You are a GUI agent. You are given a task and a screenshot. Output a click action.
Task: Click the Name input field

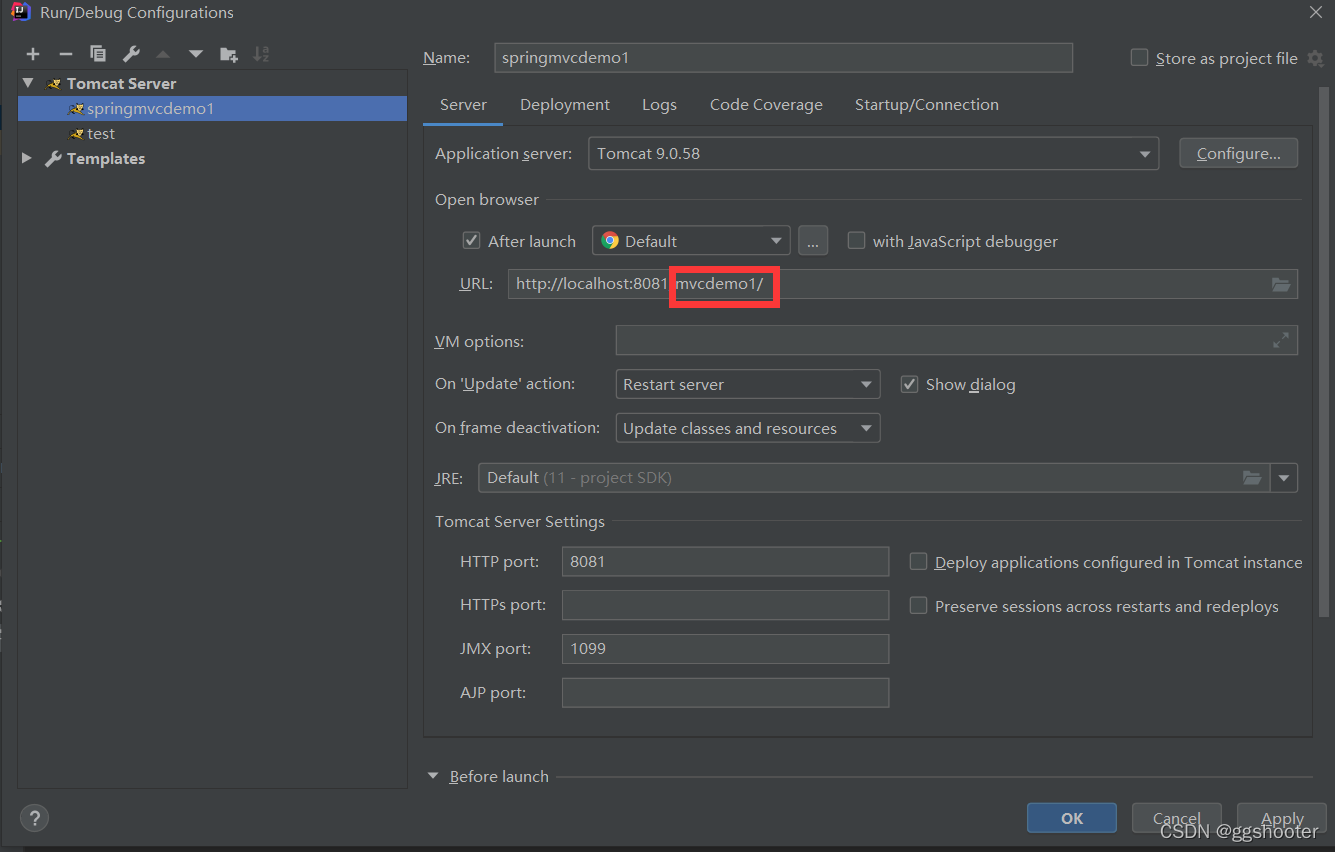[783, 58]
